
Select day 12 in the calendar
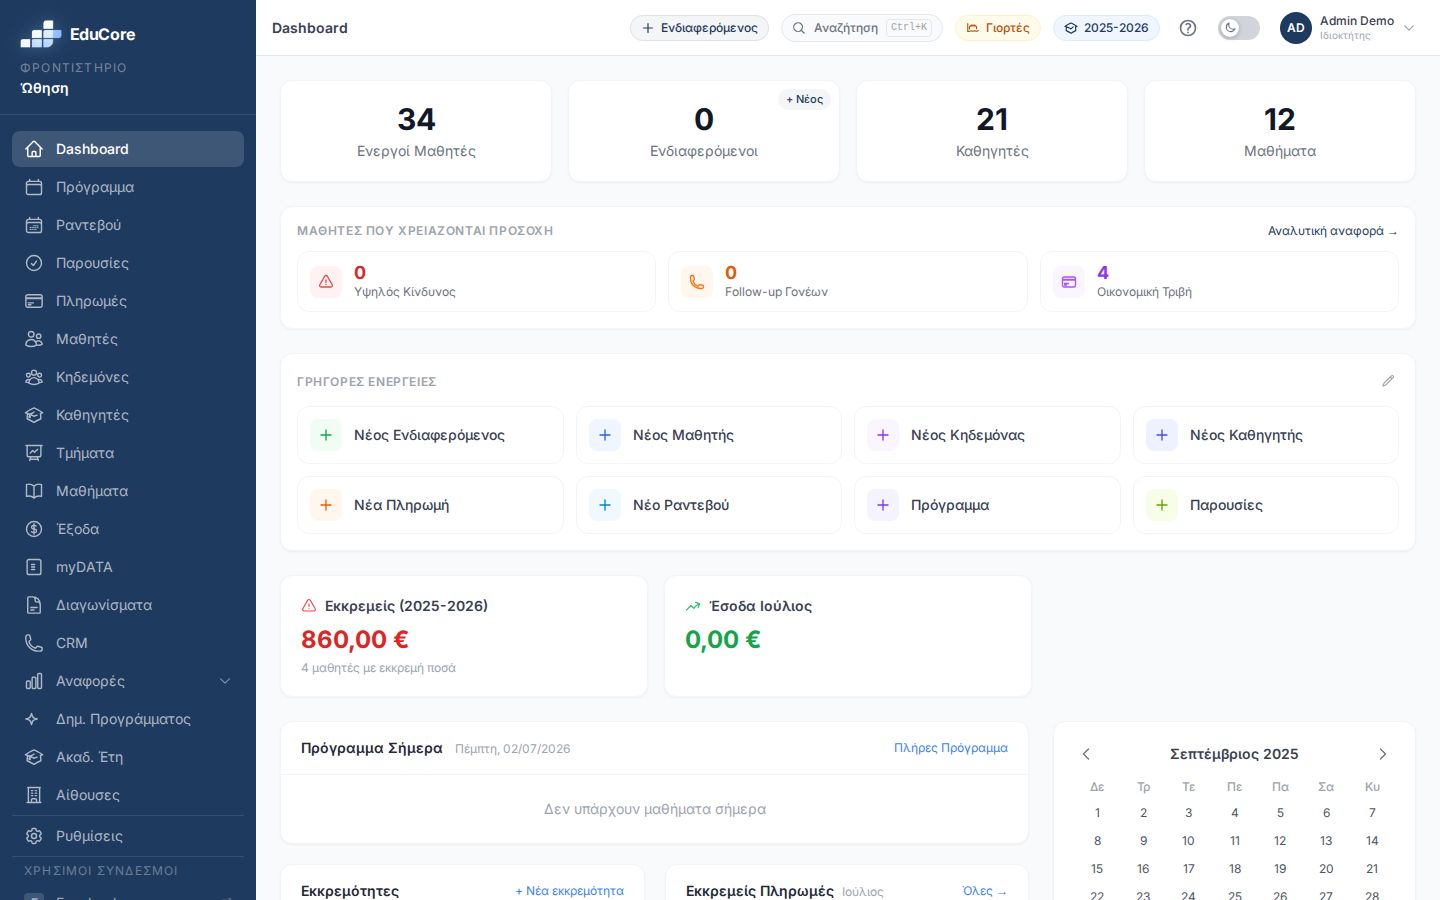[x=1280, y=841]
